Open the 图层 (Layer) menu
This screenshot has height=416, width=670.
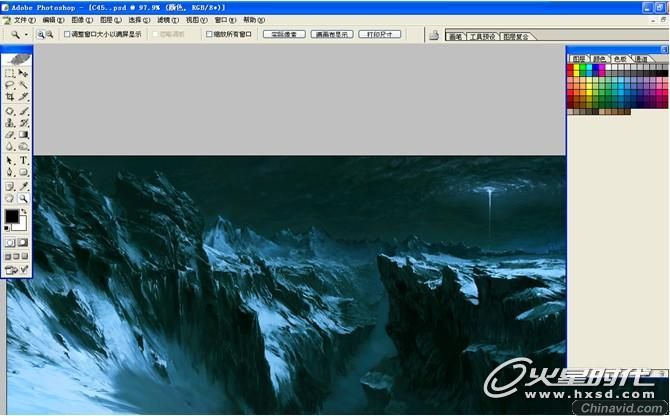pyautogui.click(x=111, y=20)
